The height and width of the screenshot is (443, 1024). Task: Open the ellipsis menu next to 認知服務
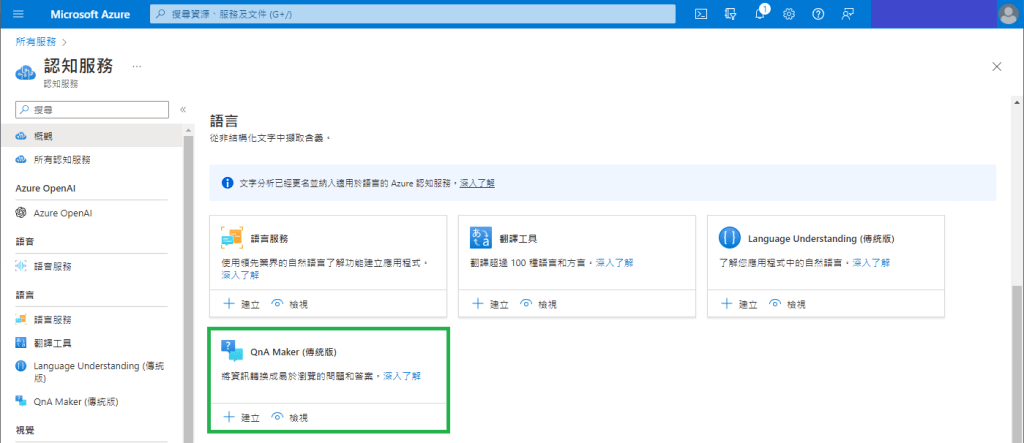[137, 66]
